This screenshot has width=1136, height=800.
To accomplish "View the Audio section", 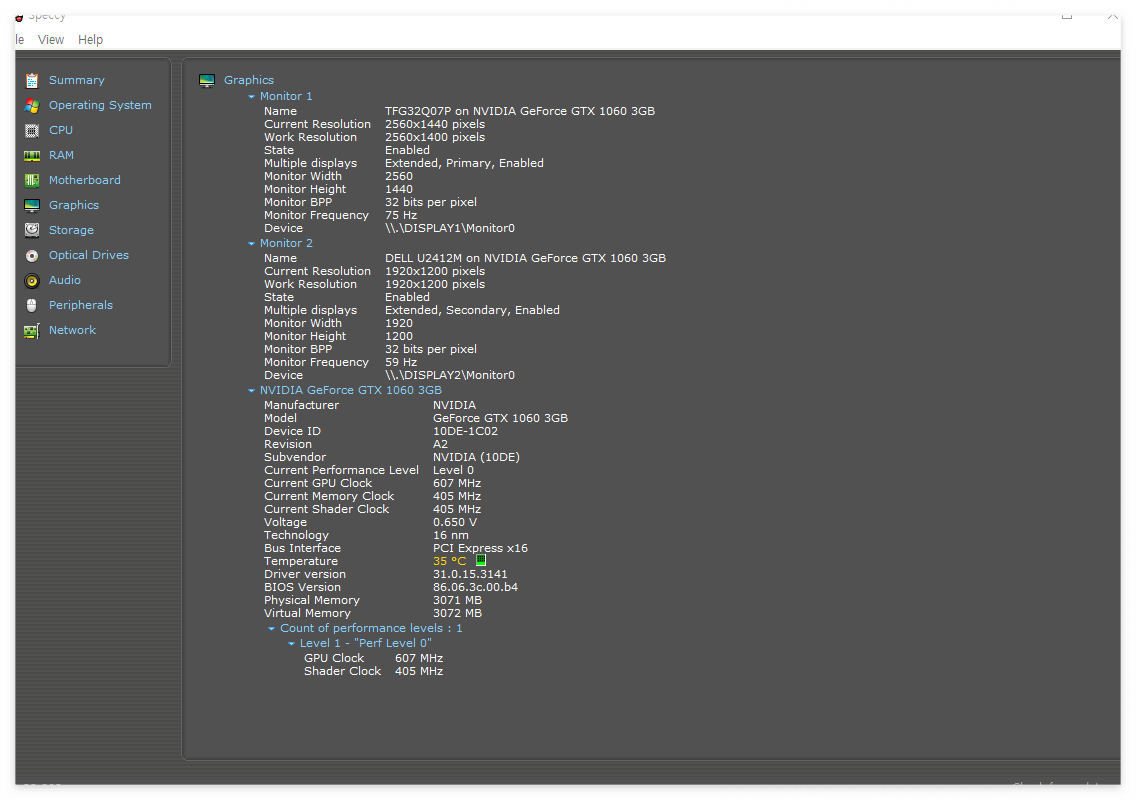I will pos(64,280).
